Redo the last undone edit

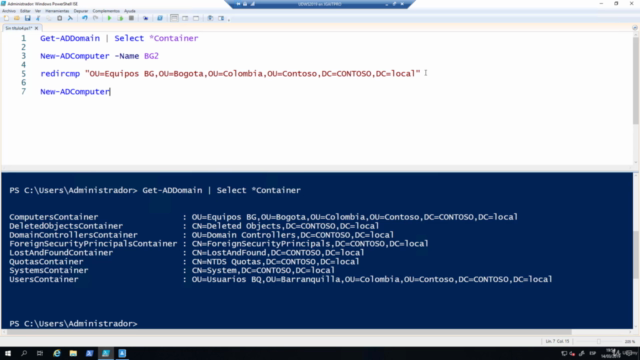tap(96, 18)
